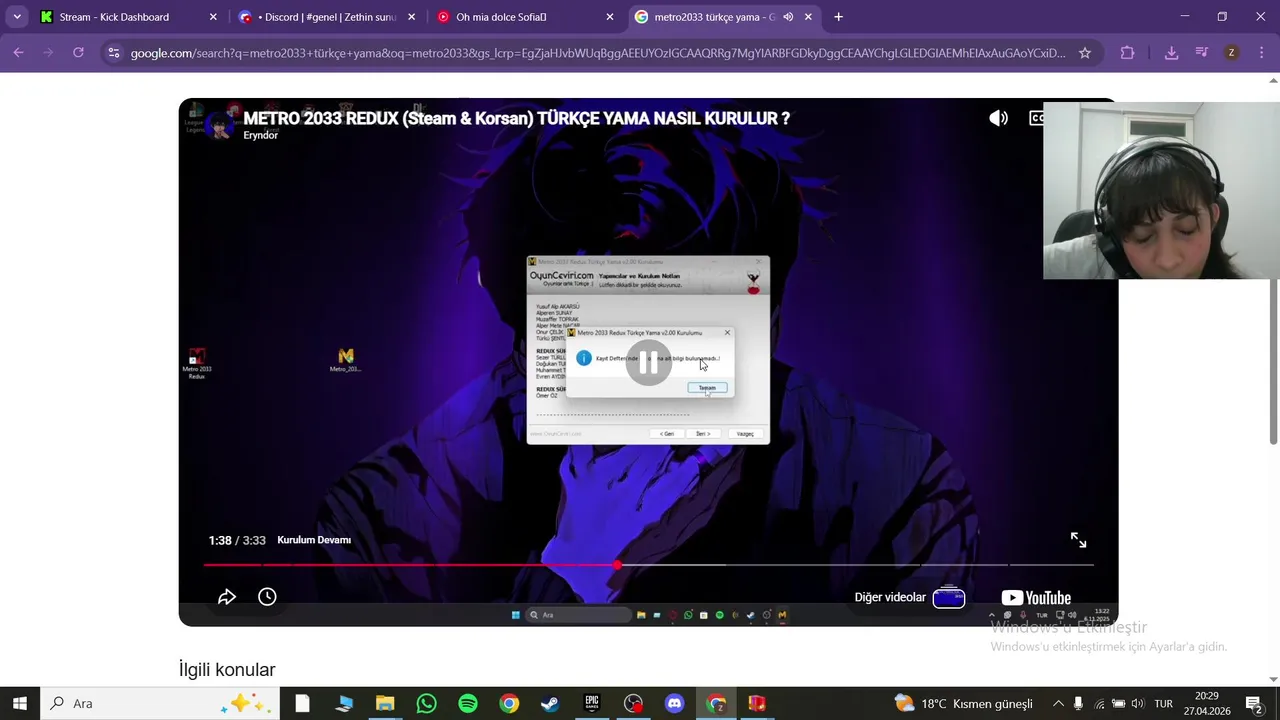
Task: Mute the YouTube video speaker icon
Action: [998, 118]
